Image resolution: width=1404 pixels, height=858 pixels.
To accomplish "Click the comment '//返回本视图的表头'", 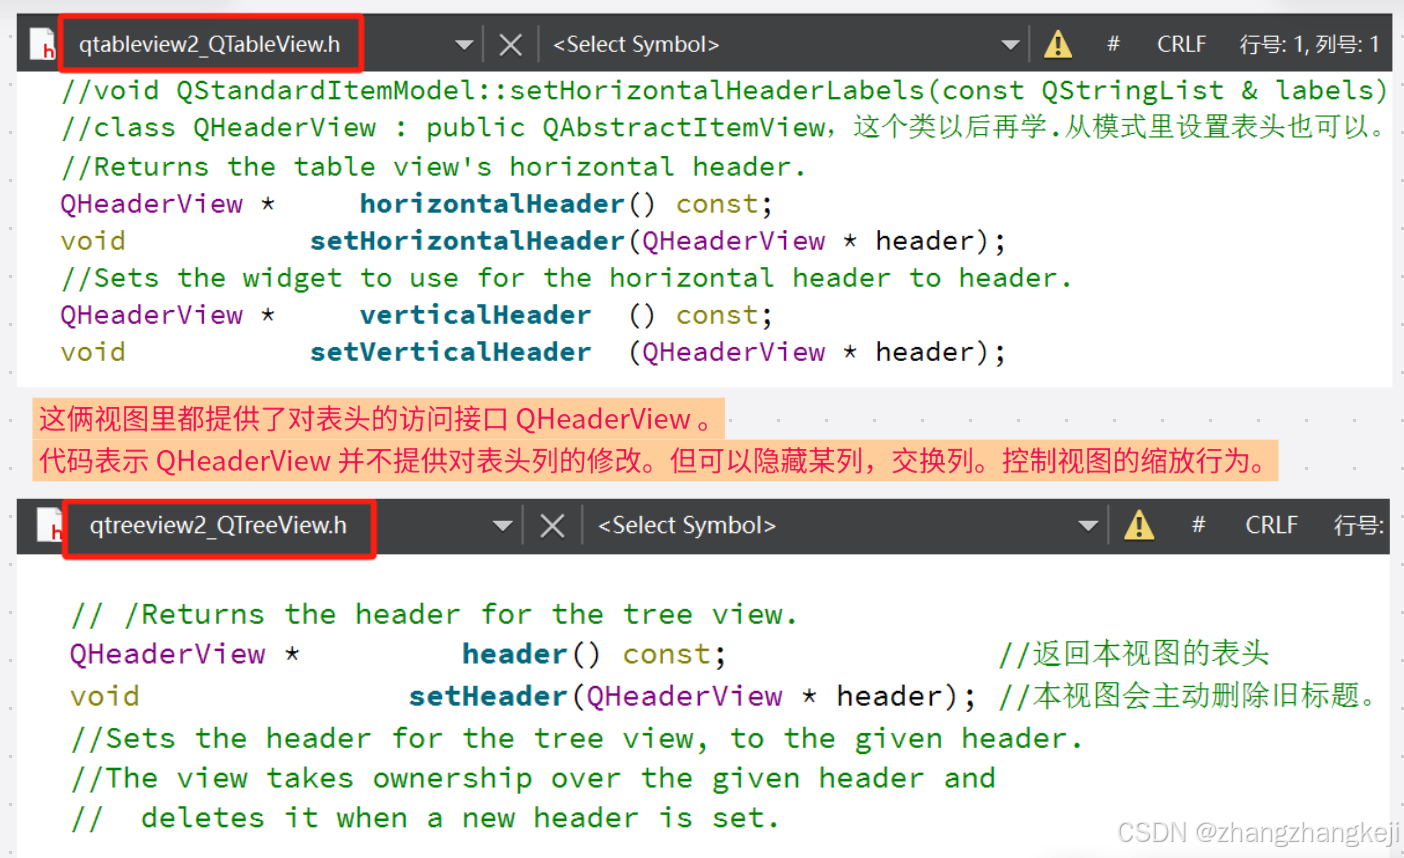I will point(1134,654).
